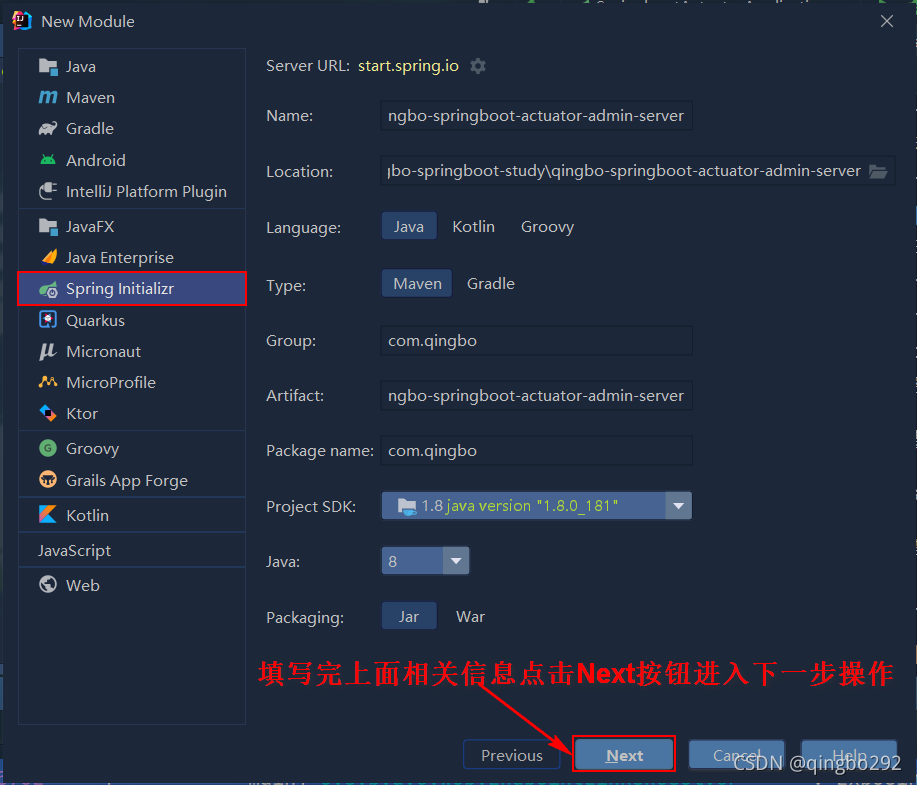Viewport: 917px width, 785px height.
Task: Click the Artifact input field
Action: (x=536, y=395)
